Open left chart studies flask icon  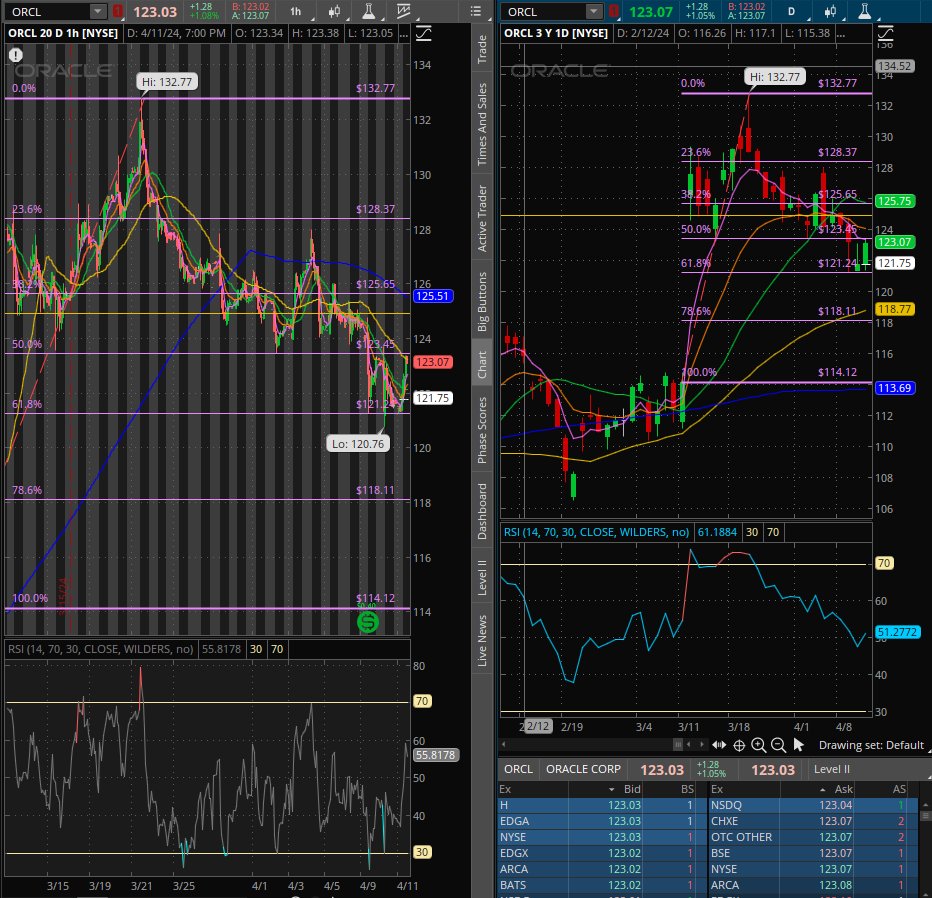[x=369, y=11]
